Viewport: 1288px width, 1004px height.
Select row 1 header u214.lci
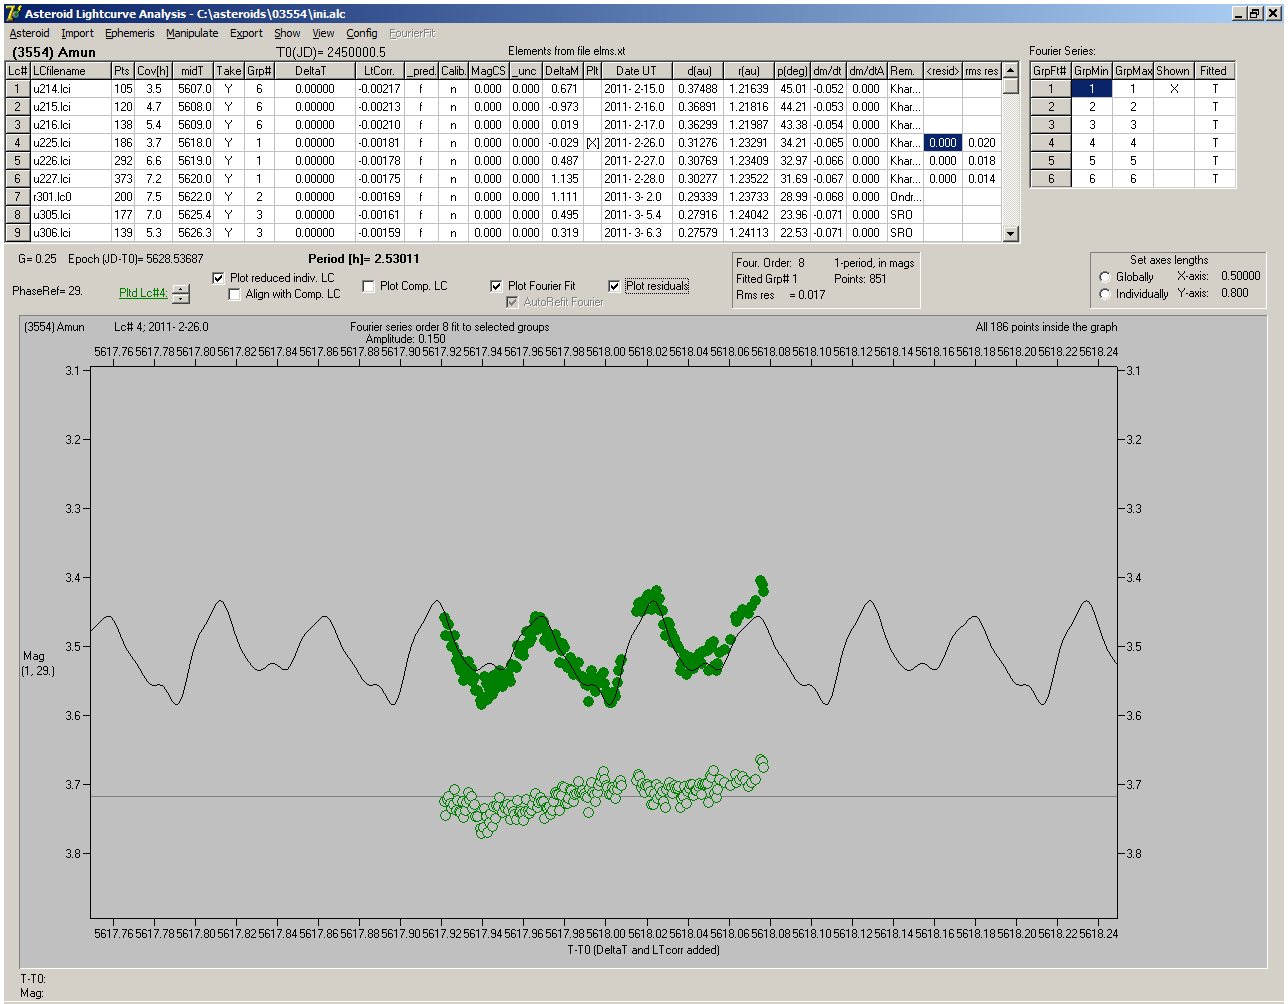[18, 89]
